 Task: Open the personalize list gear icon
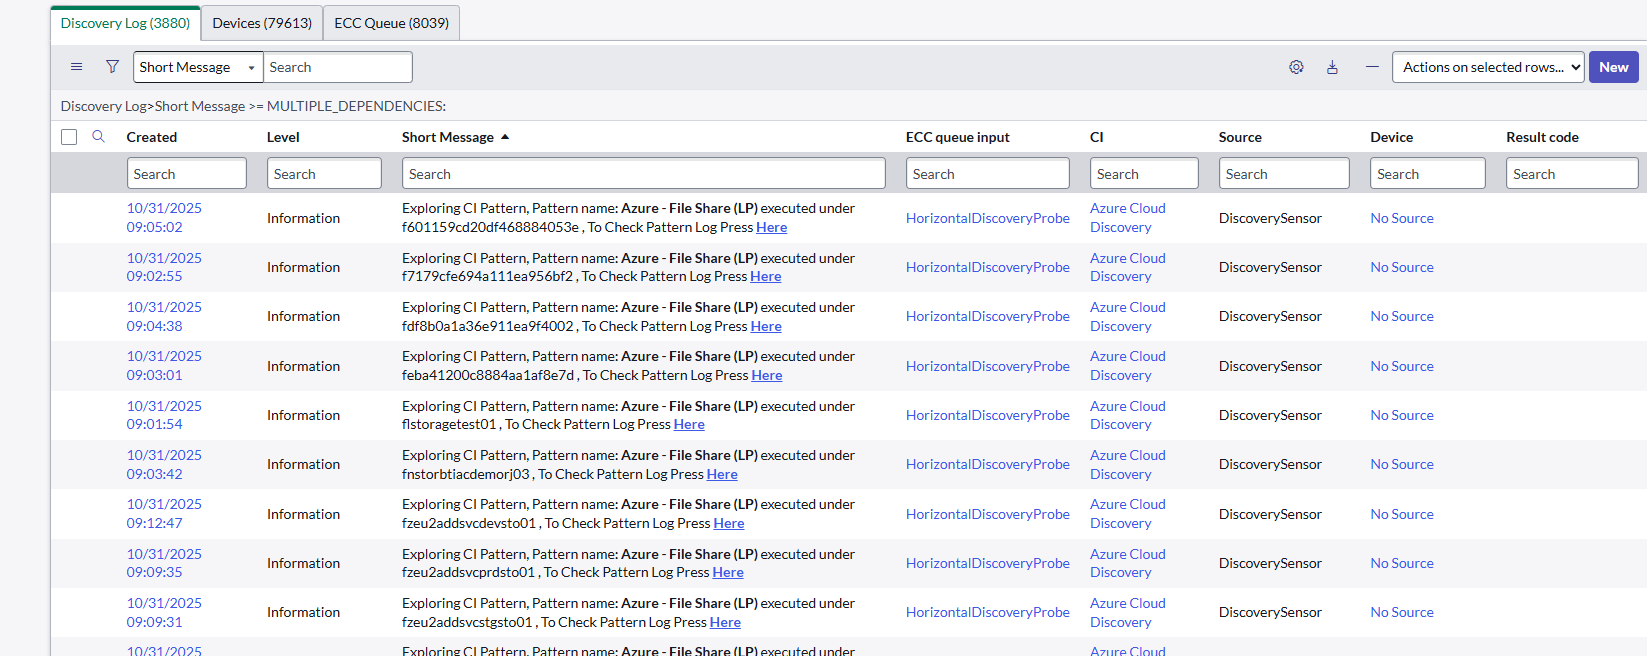1296,67
